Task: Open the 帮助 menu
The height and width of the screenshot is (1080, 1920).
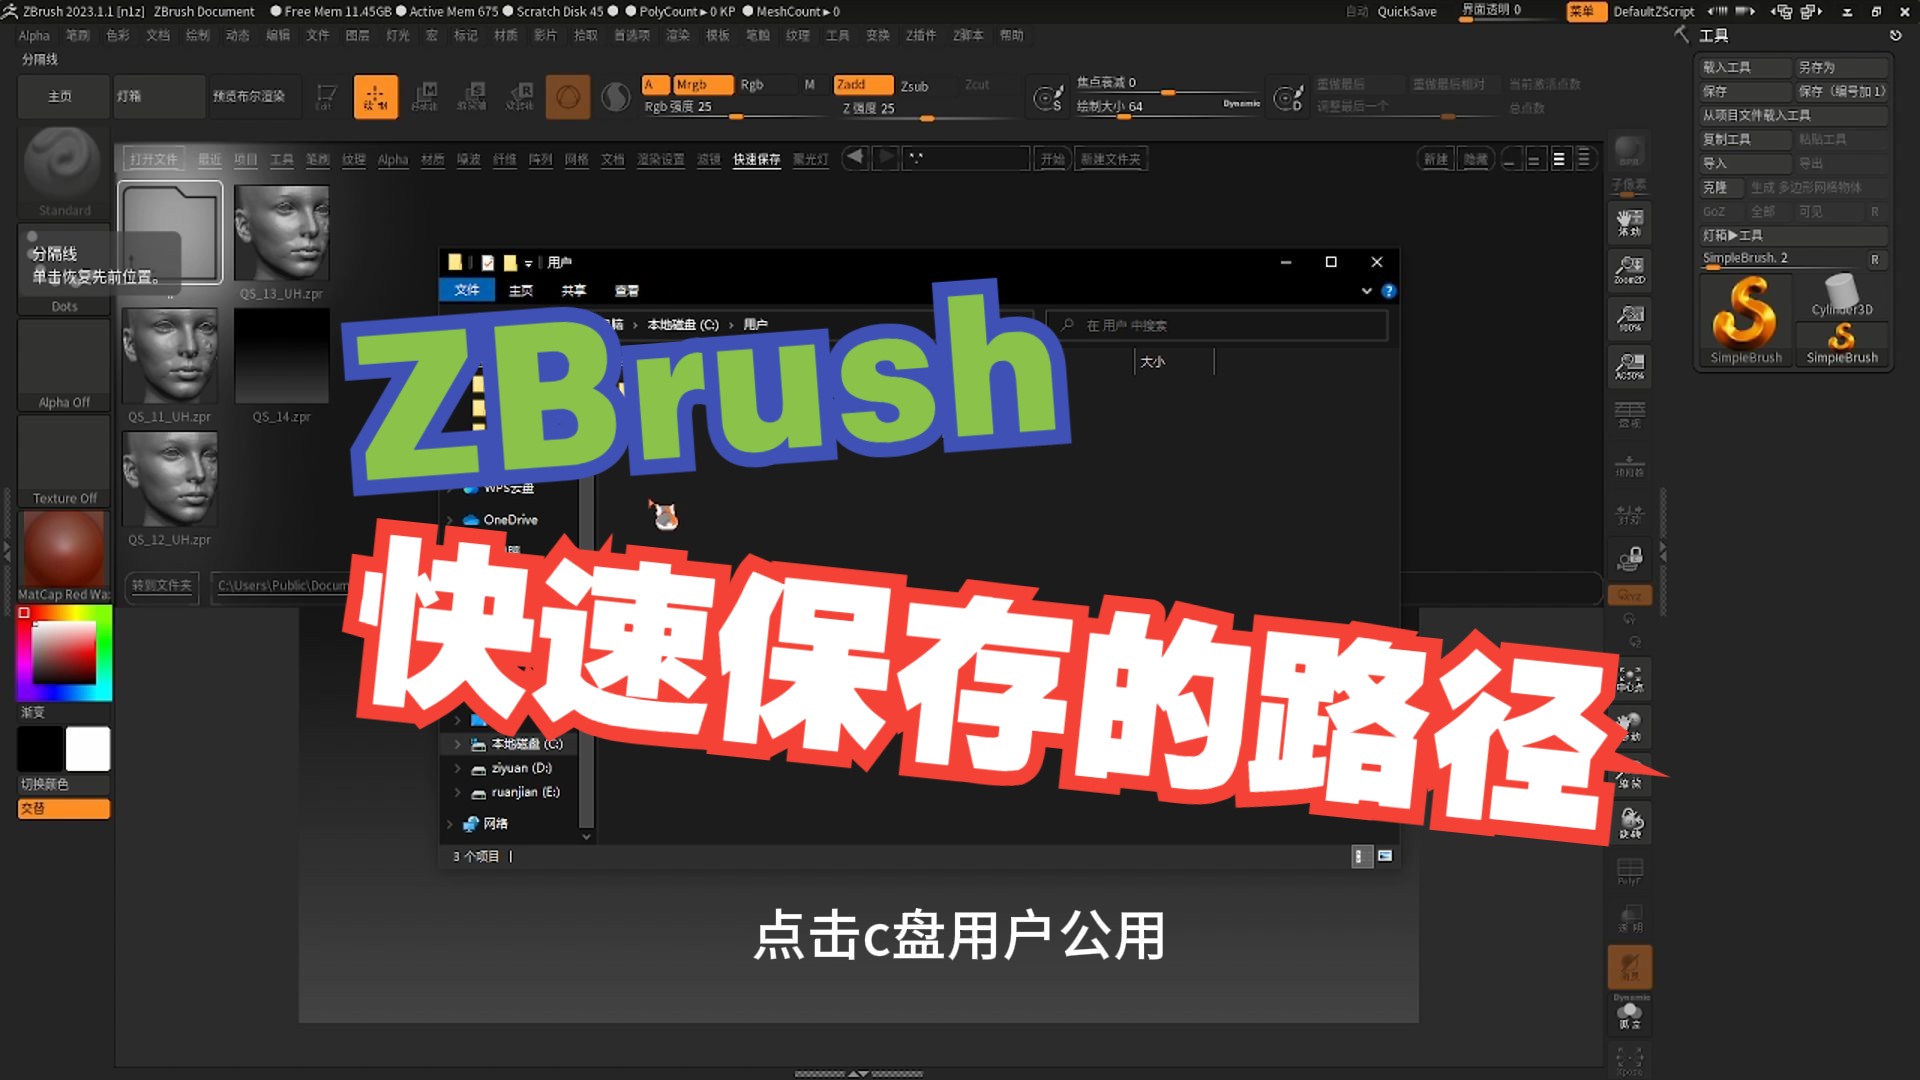Action: pyautogui.click(x=1011, y=35)
